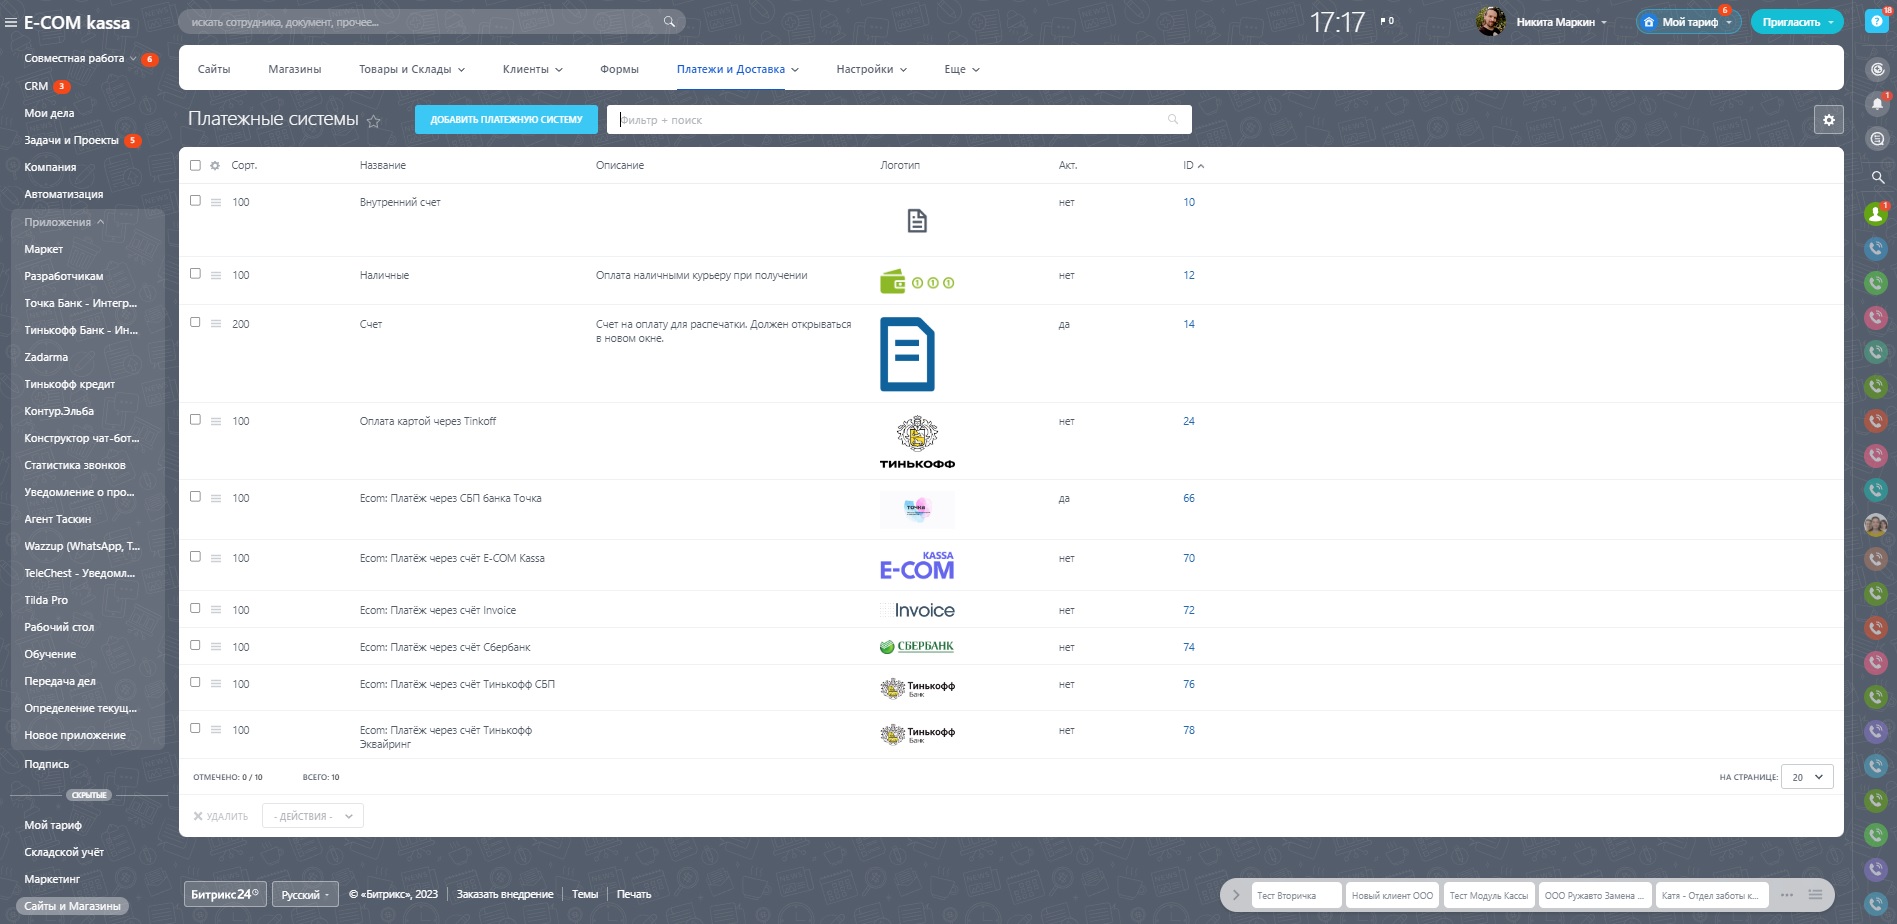The image size is (1897, 924).
Task: Toggle the select-all checkbox in table header
Action: 195,166
